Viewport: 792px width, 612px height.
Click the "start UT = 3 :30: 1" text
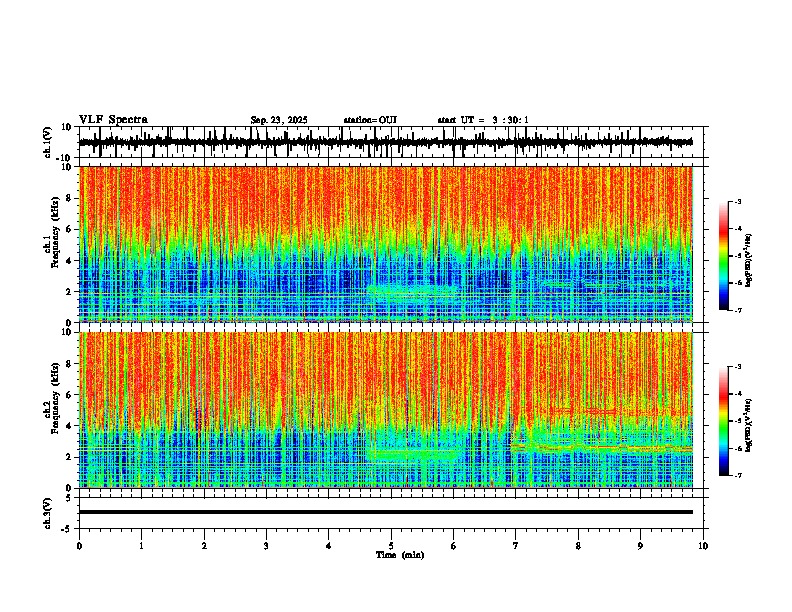pos(483,120)
